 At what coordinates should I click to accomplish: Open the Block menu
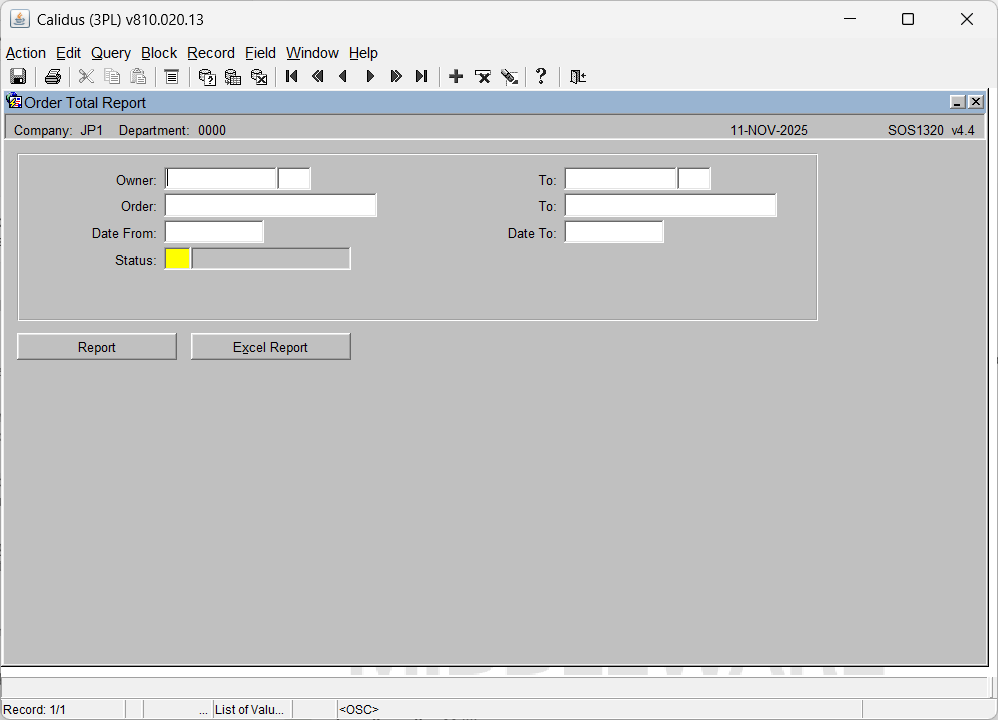tap(159, 53)
